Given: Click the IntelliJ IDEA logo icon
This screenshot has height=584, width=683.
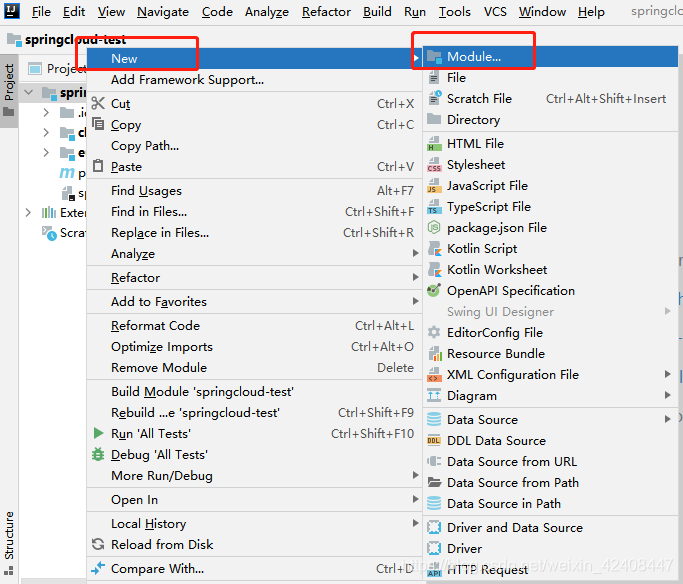Looking at the screenshot, I should click(11, 10).
